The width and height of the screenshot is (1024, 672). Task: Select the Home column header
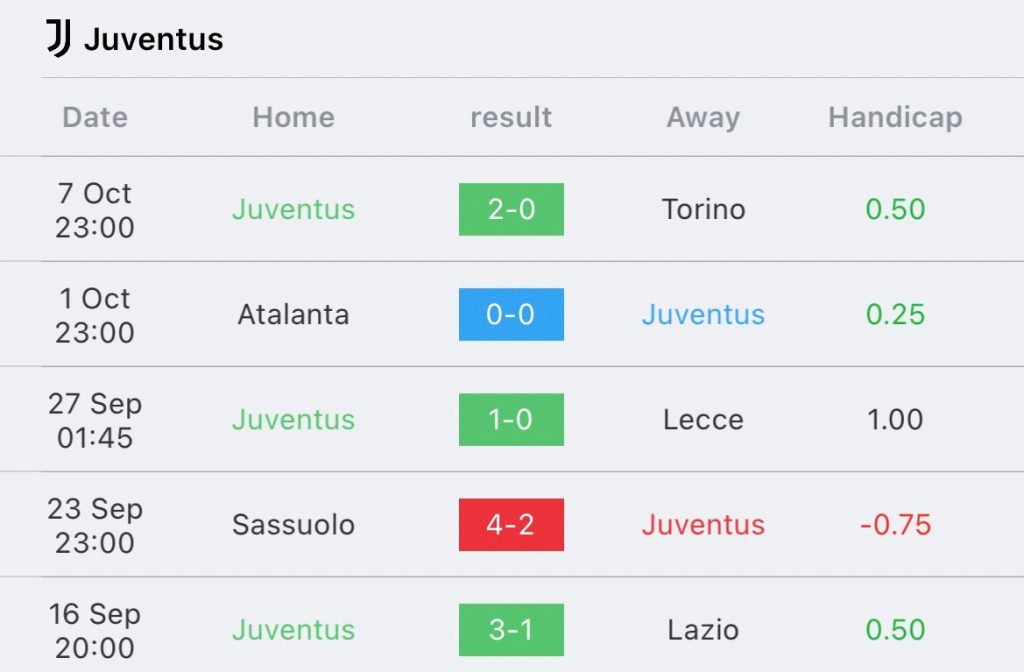click(x=293, y=118)
